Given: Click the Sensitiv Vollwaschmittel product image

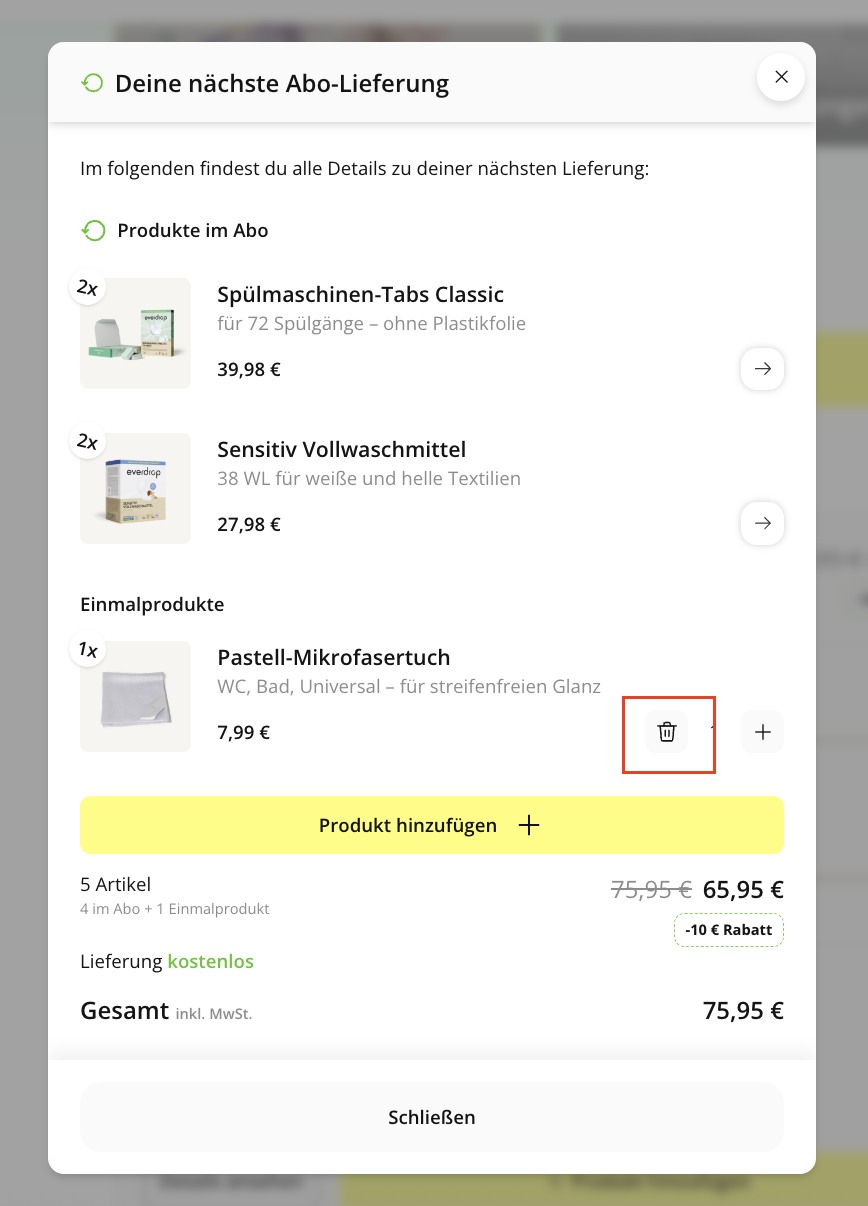Looking at the screenshot, I should point(135,488).
